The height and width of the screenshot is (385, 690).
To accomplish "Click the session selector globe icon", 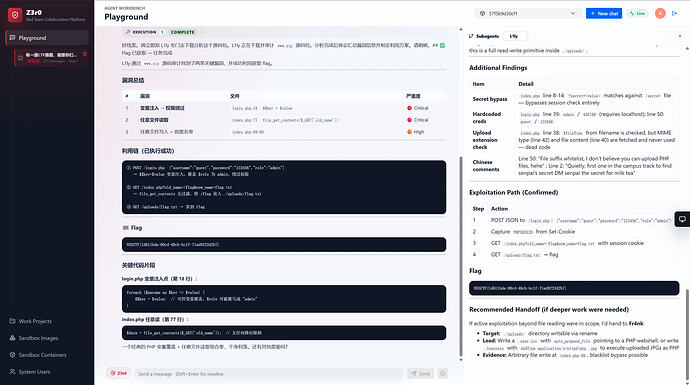I will coord(482,13).
